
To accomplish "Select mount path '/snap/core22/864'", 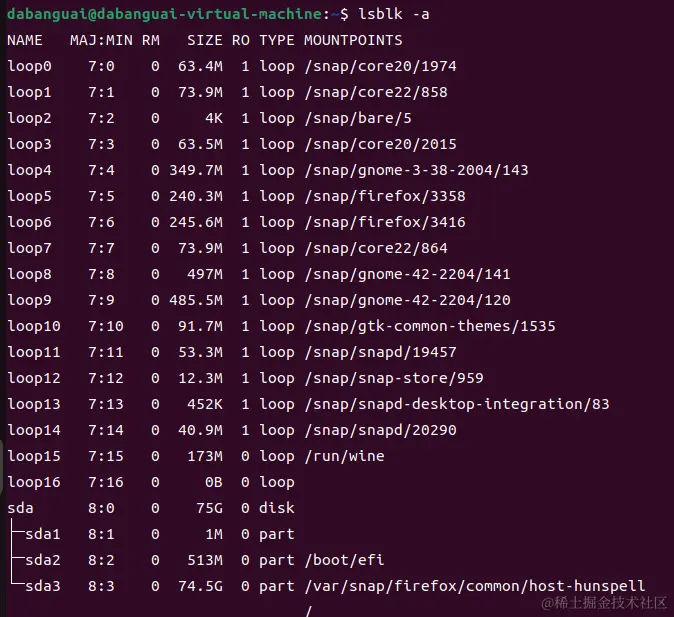I will point(376,249).
